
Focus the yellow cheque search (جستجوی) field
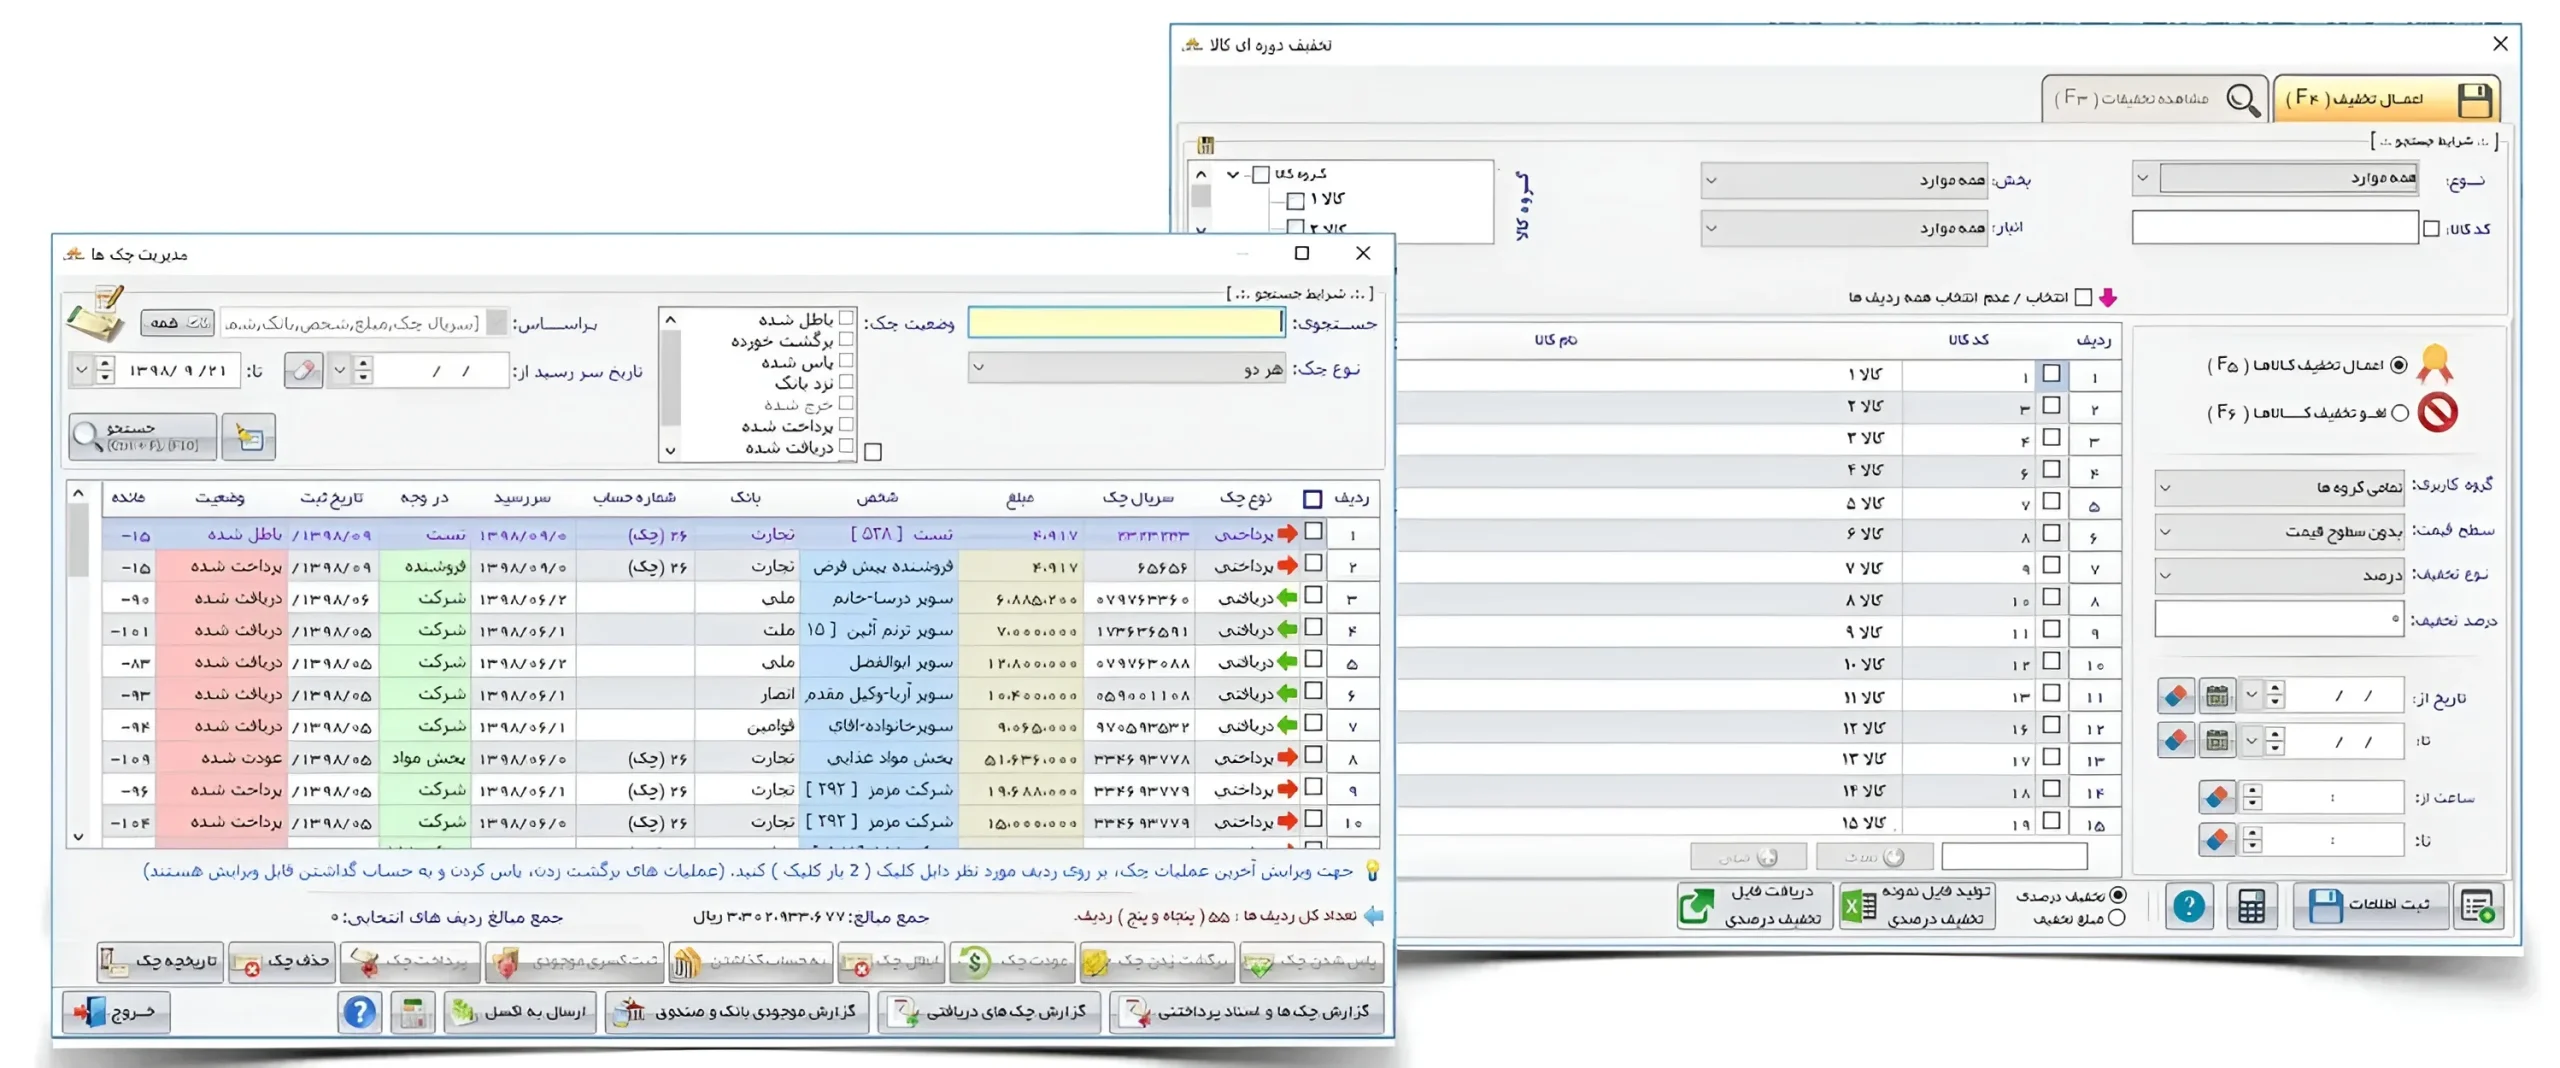click(1125, 321)
